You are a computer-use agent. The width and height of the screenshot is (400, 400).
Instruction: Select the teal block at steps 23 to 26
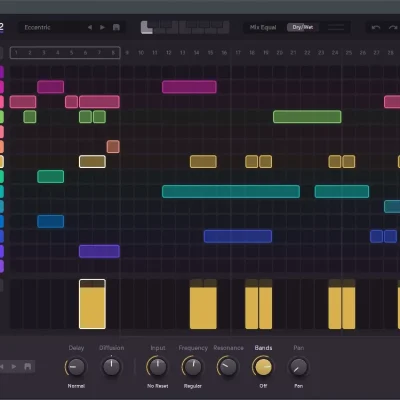click(x=342, y=191)
